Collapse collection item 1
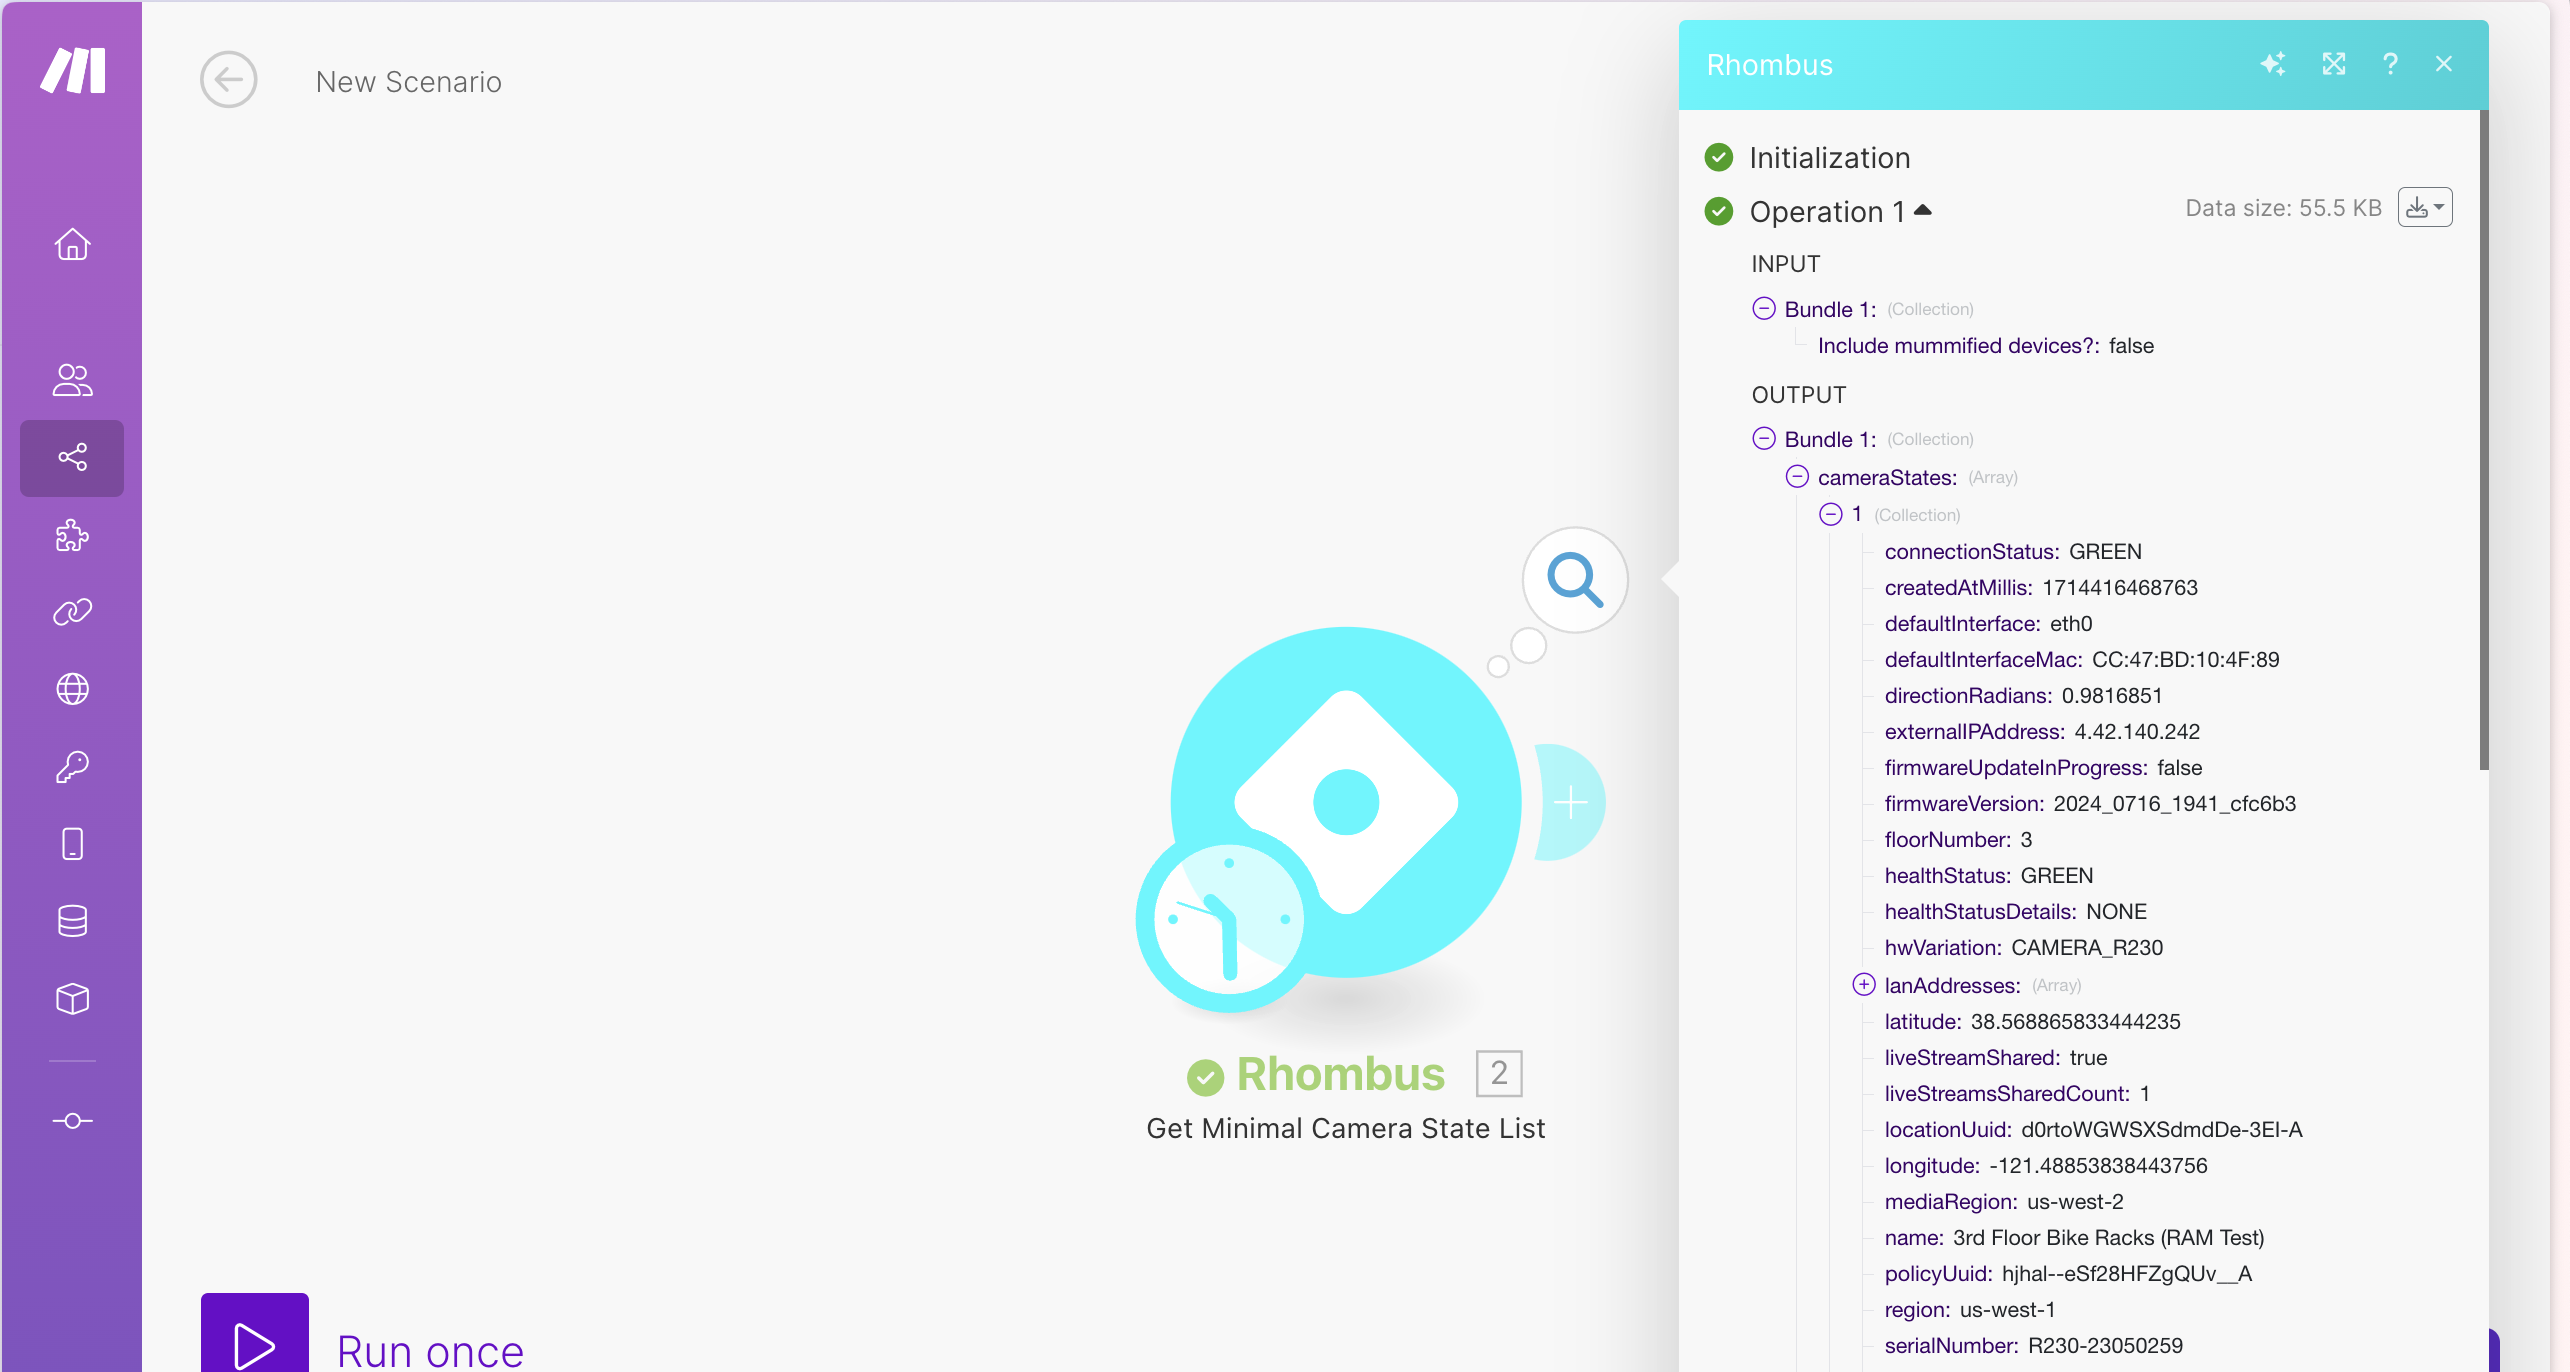This screenshot has height=1372, width=2570. (1831, 514)
